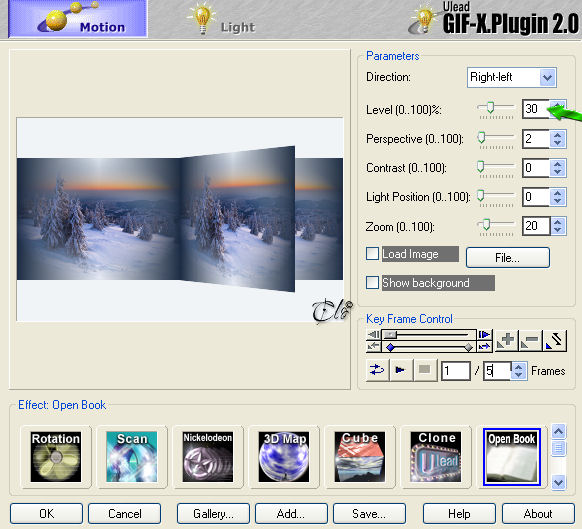Check the Show background option

(372, 283)
